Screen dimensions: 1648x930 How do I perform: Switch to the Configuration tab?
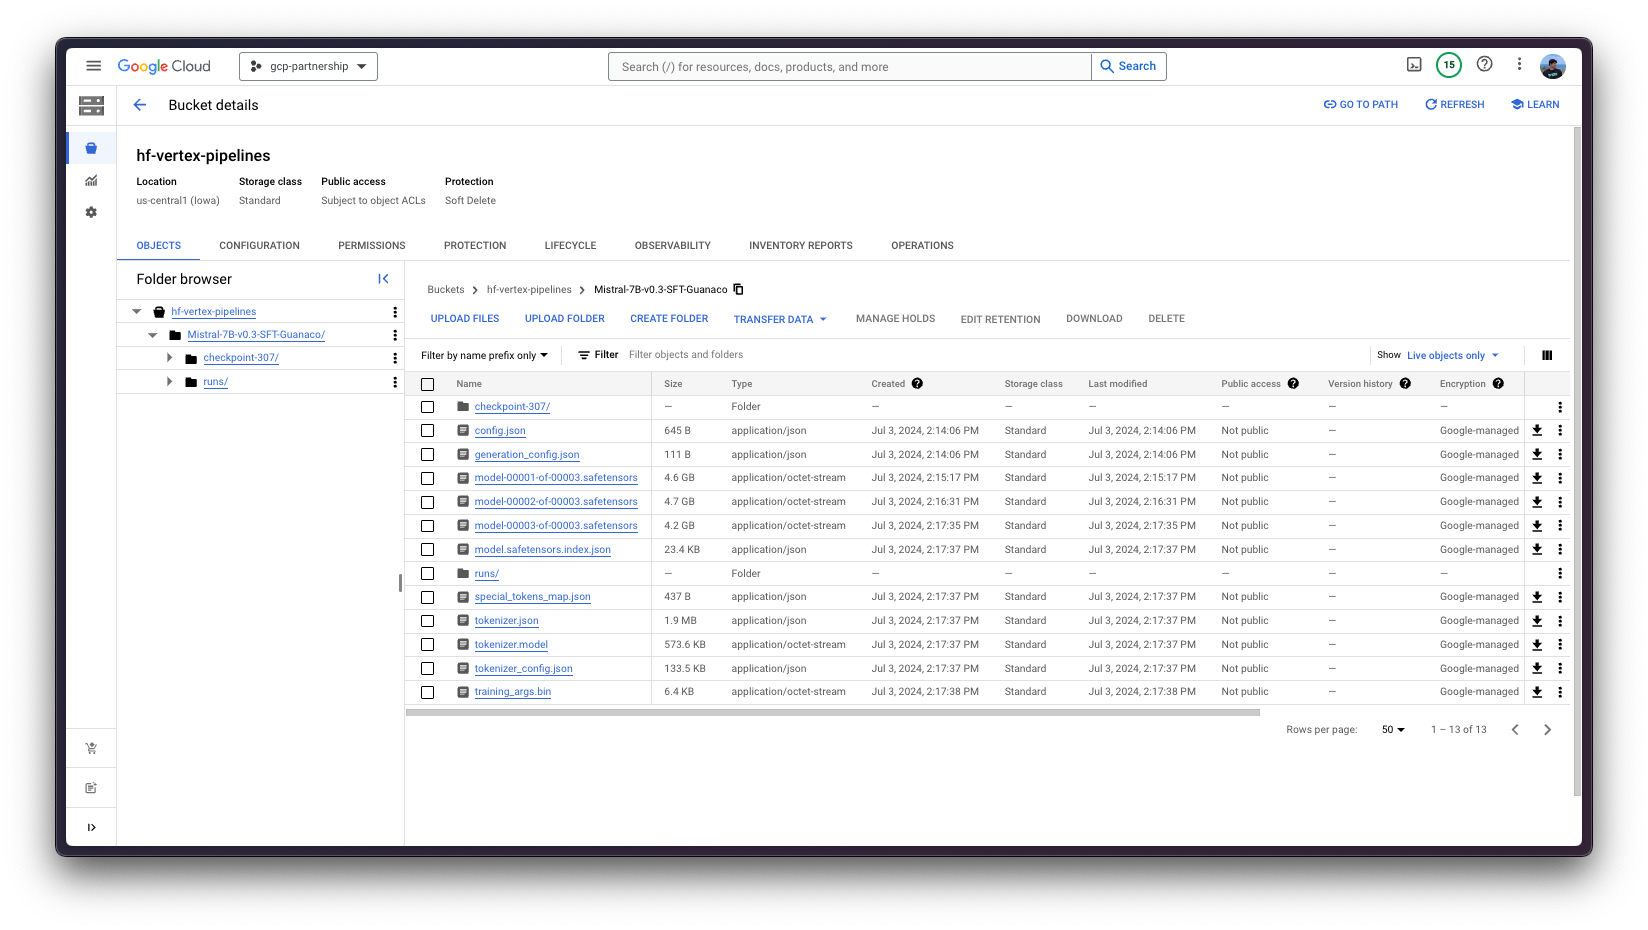[x=260, y=246]
